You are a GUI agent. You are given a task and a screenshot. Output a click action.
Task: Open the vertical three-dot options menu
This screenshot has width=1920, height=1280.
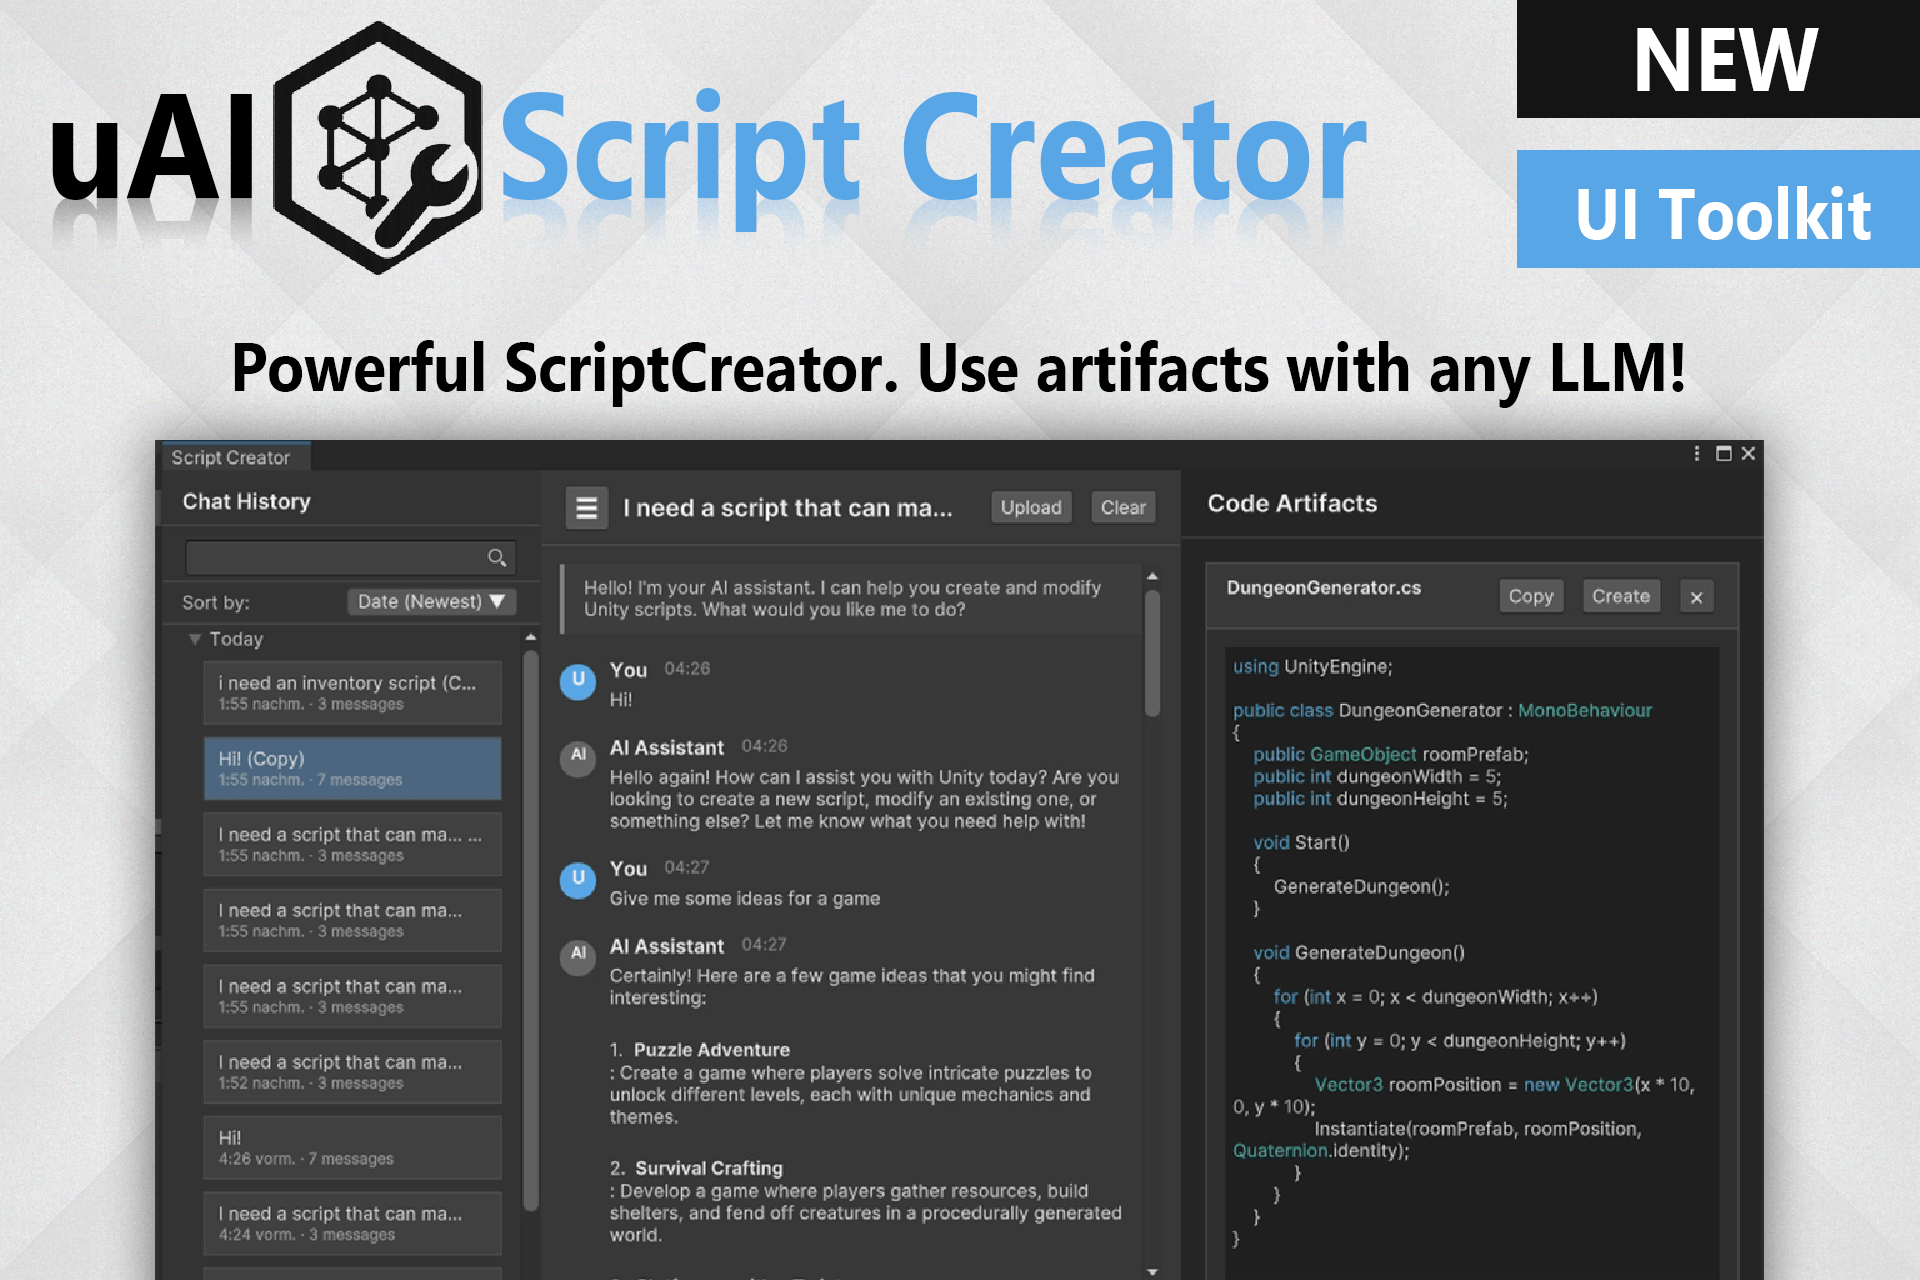tap(1695, 453)
